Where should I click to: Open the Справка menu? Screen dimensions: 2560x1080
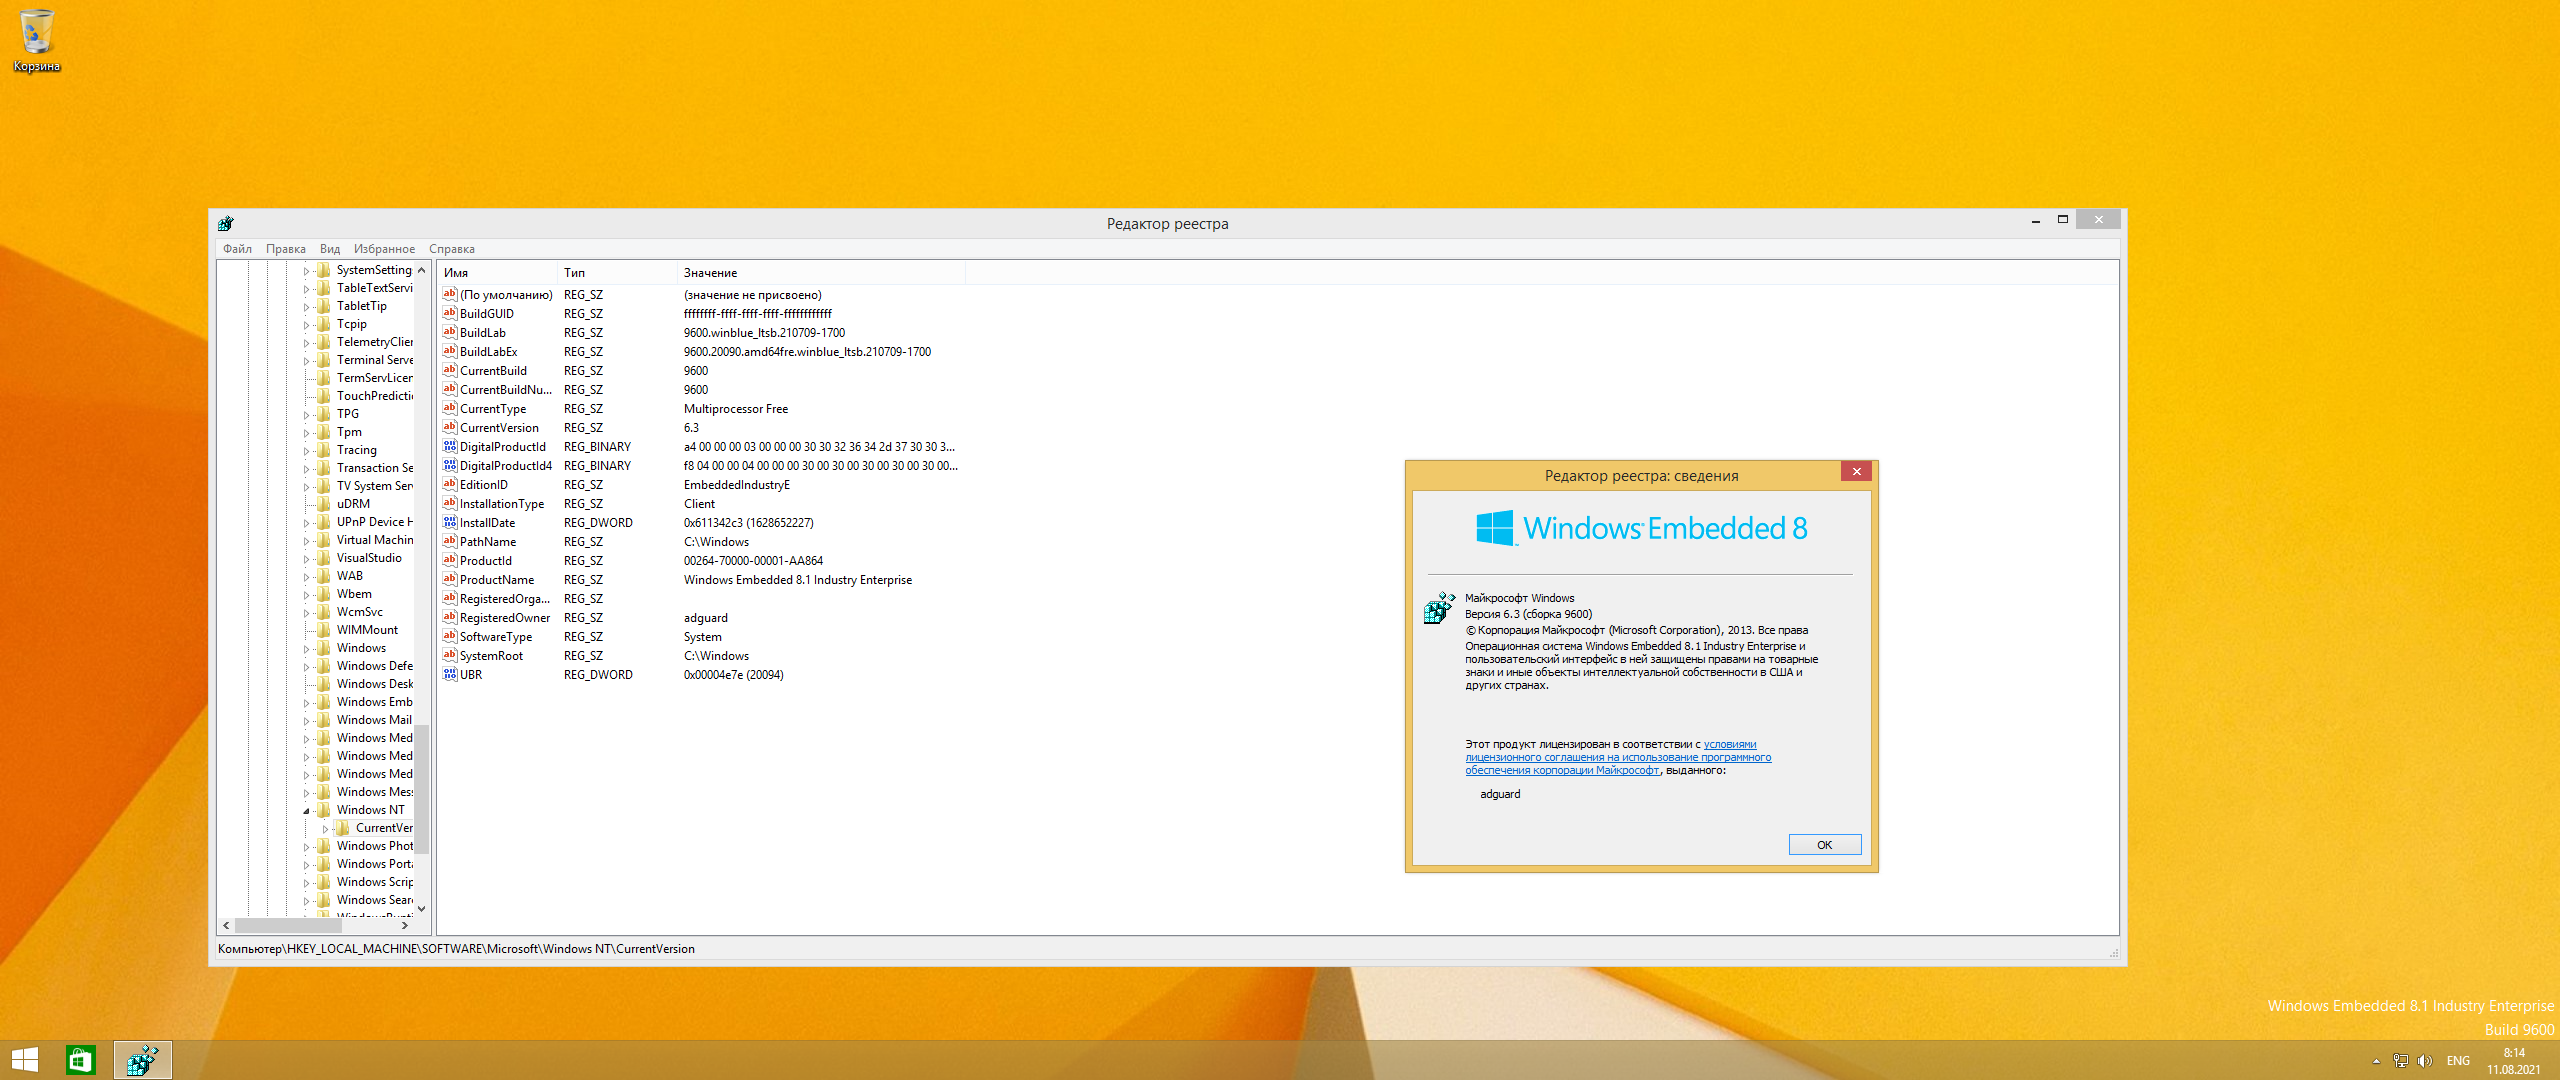[x=452, y=249]
